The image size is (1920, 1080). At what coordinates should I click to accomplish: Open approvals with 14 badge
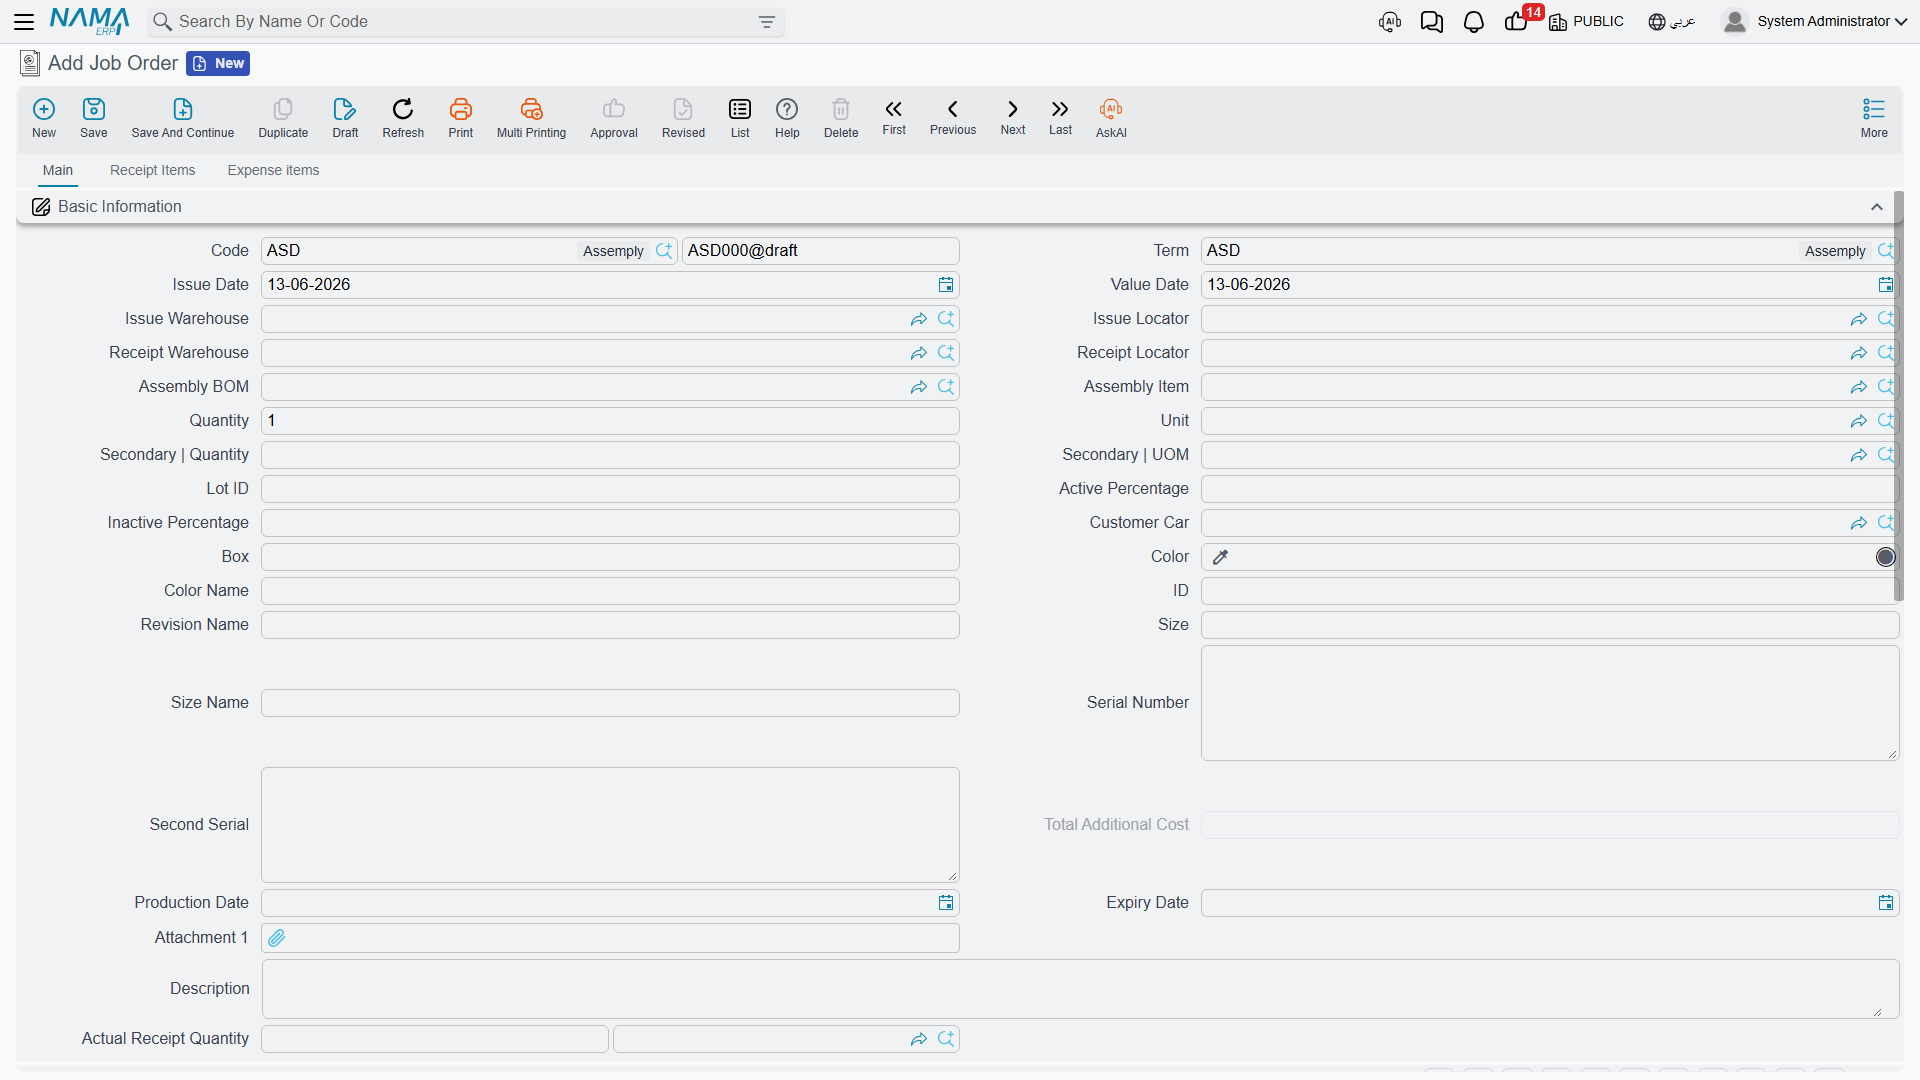coord(1518,21)
